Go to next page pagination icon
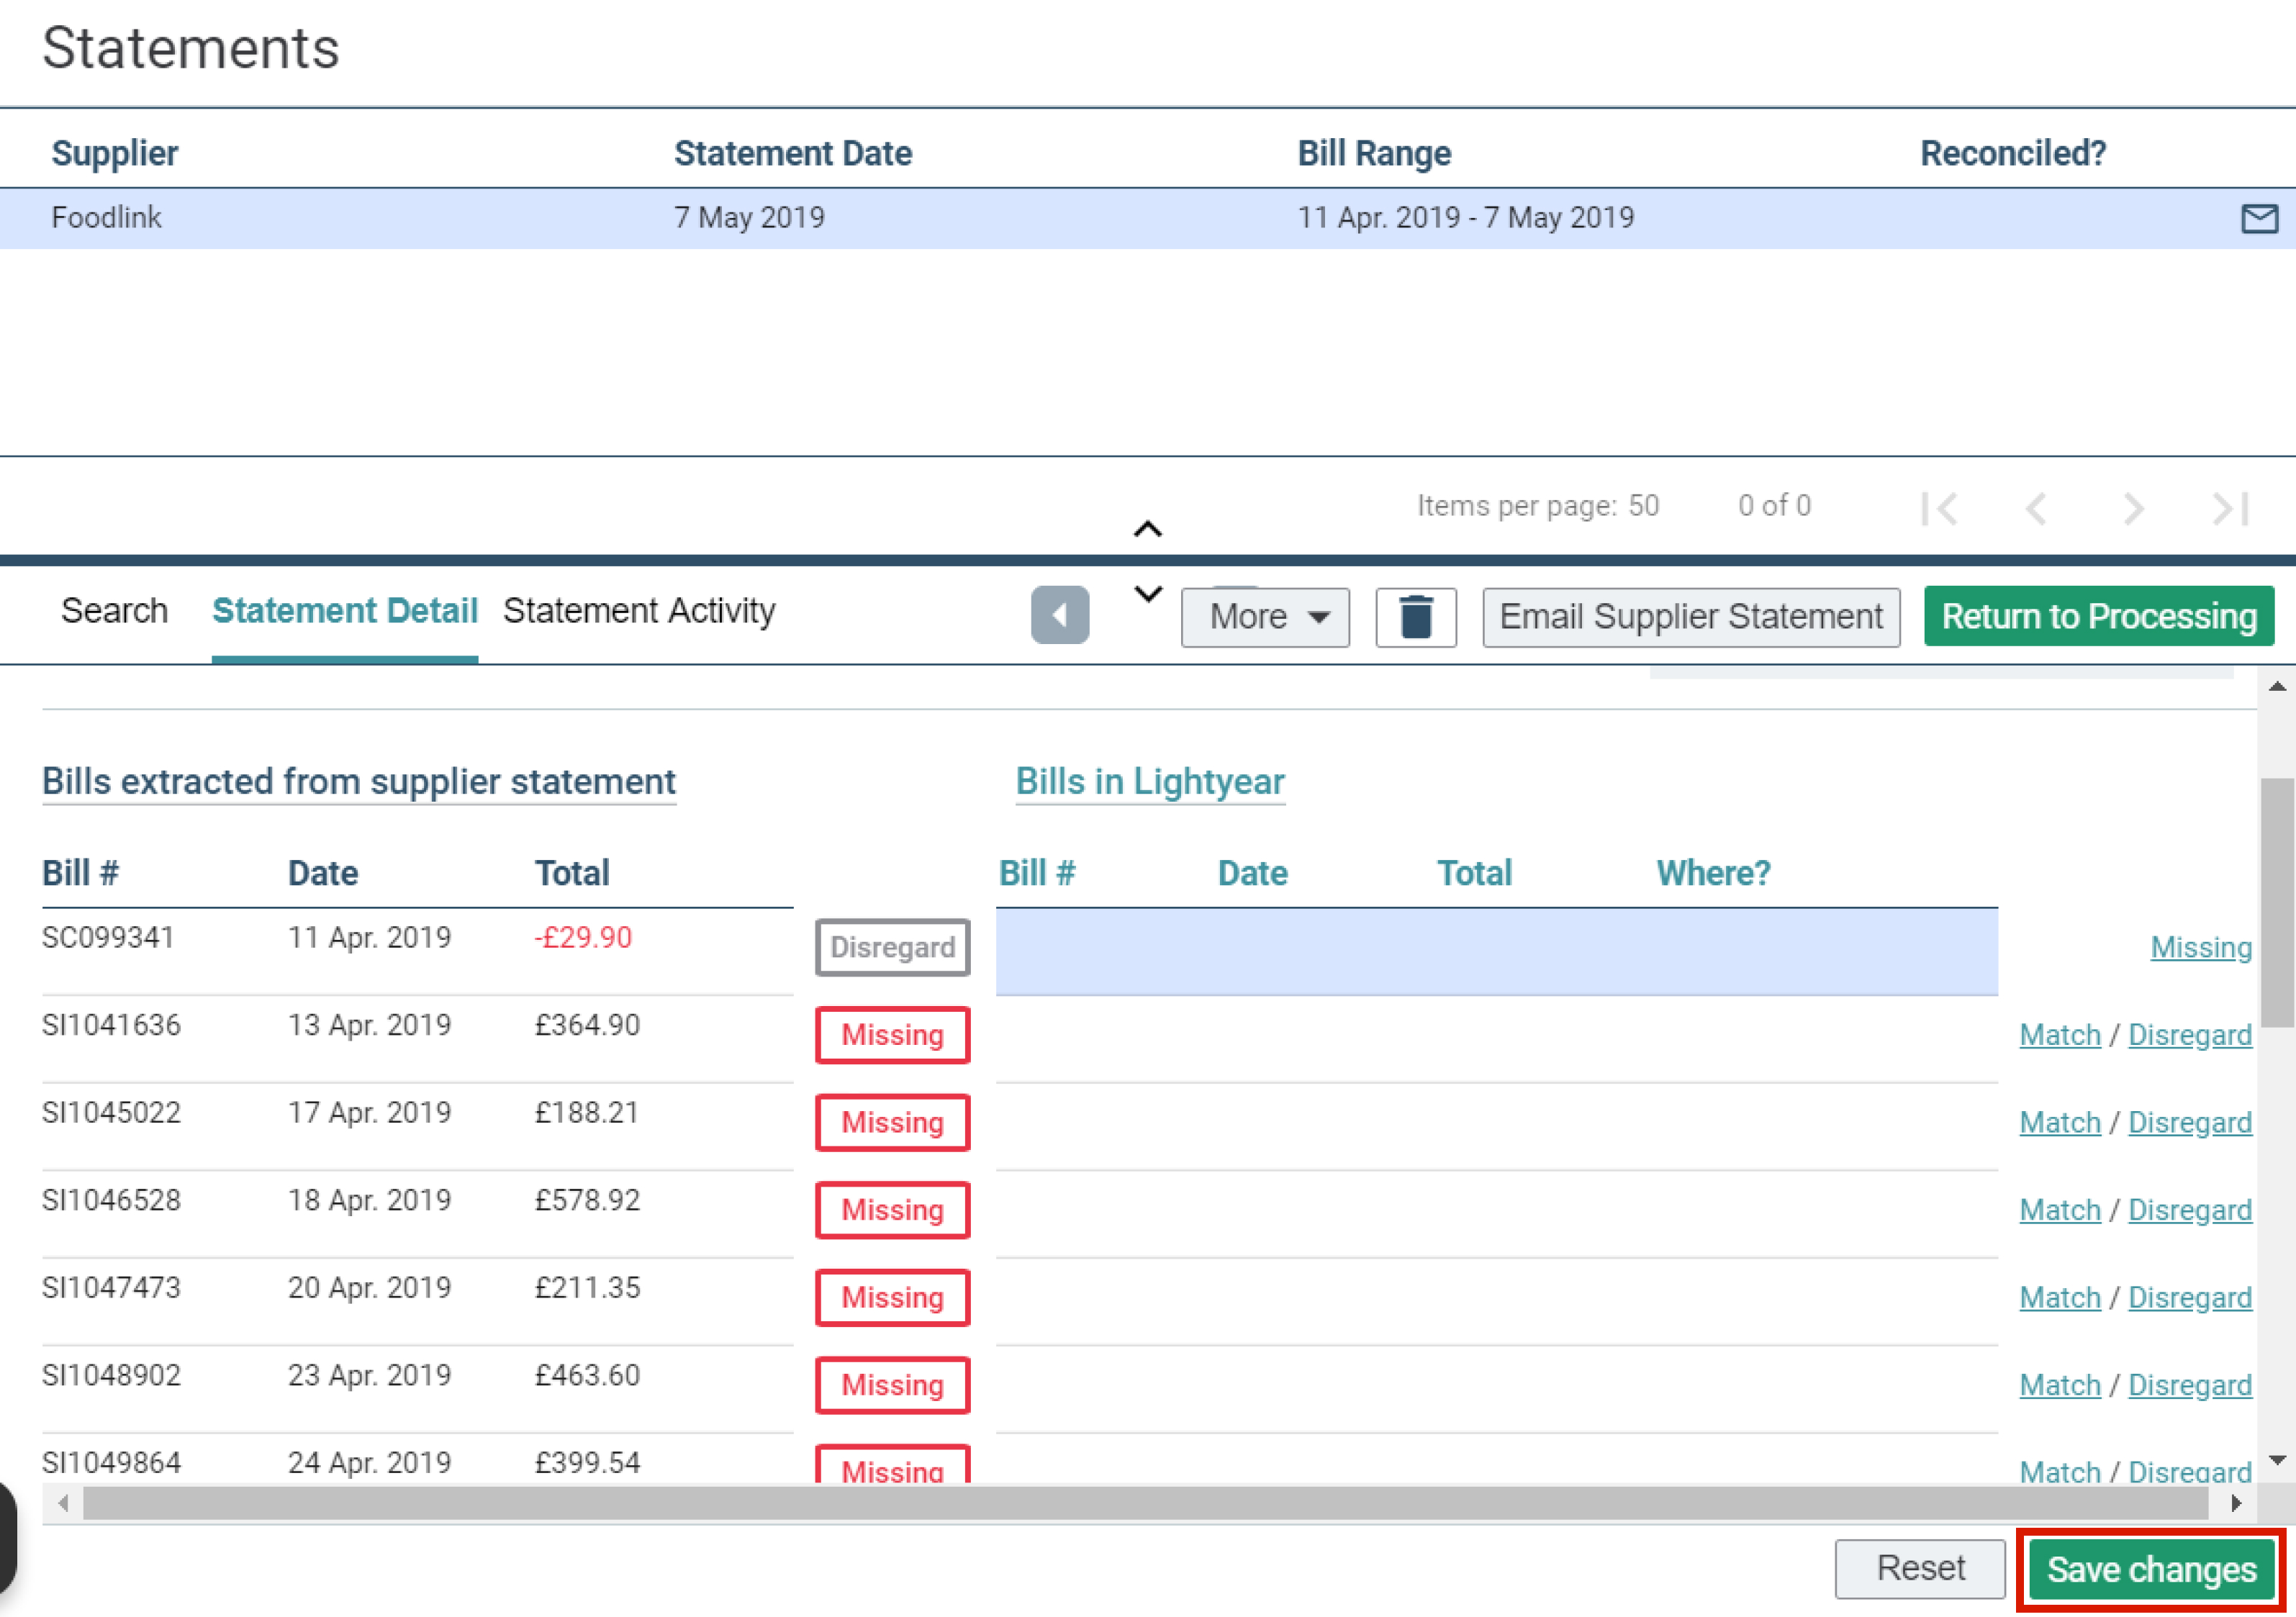Viewport: 2296px width, 1617px height. coord(2133,508)
